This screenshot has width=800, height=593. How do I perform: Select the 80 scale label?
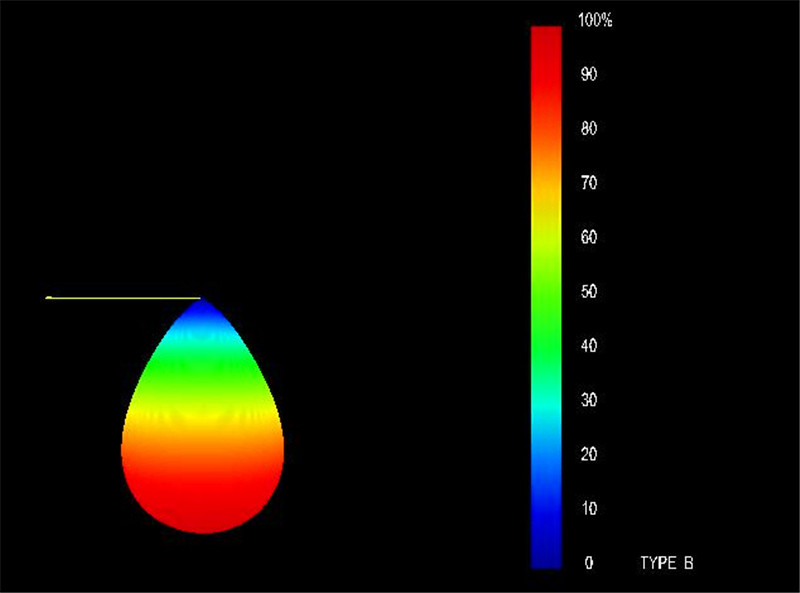[589, 128]
